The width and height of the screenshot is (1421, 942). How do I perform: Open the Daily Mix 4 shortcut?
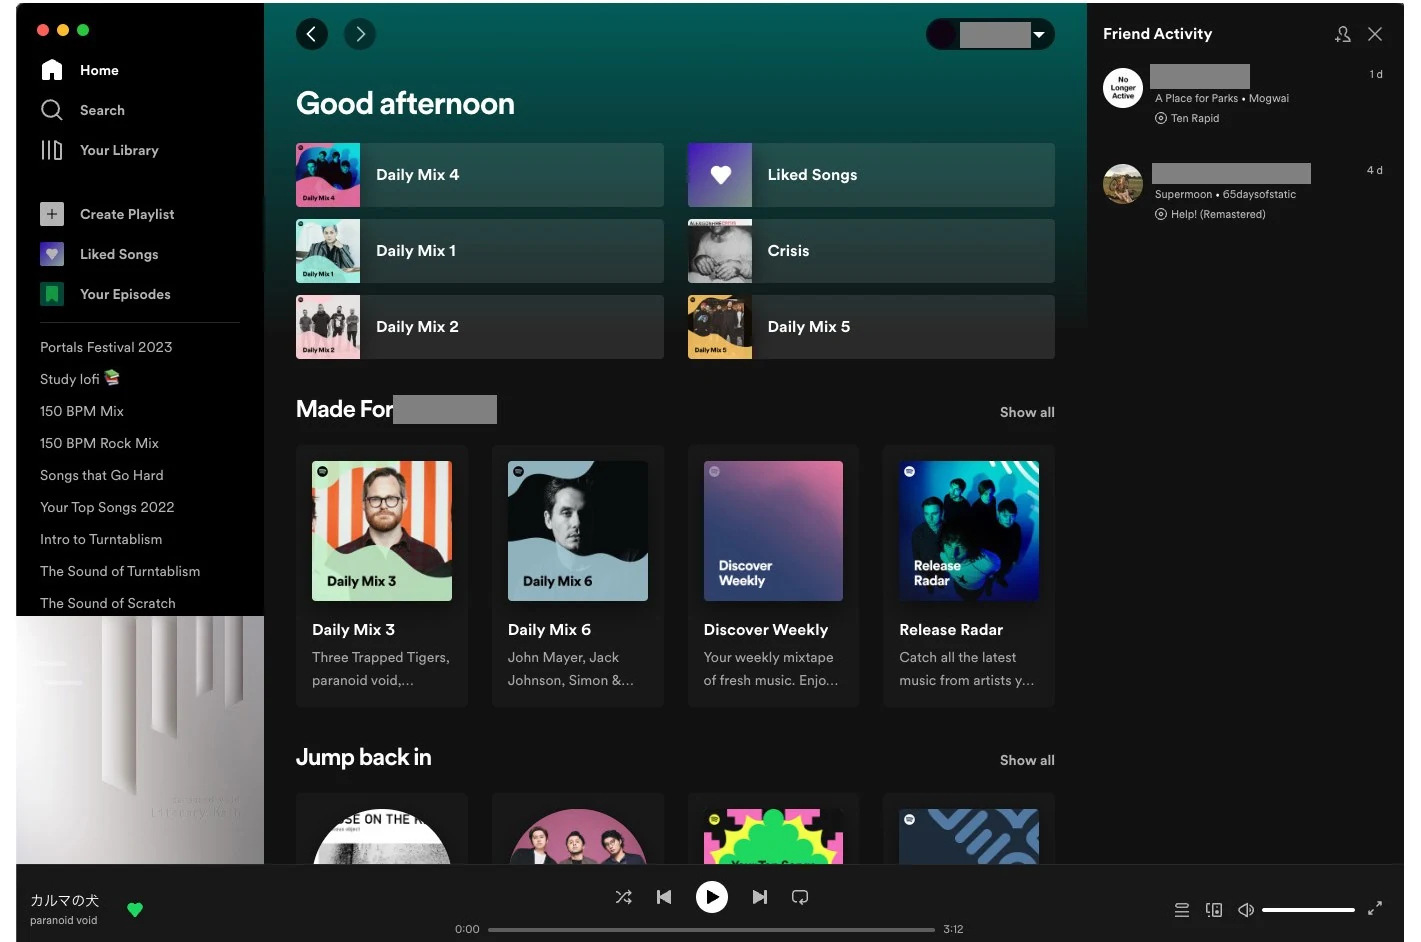click(x=480, y=175)
